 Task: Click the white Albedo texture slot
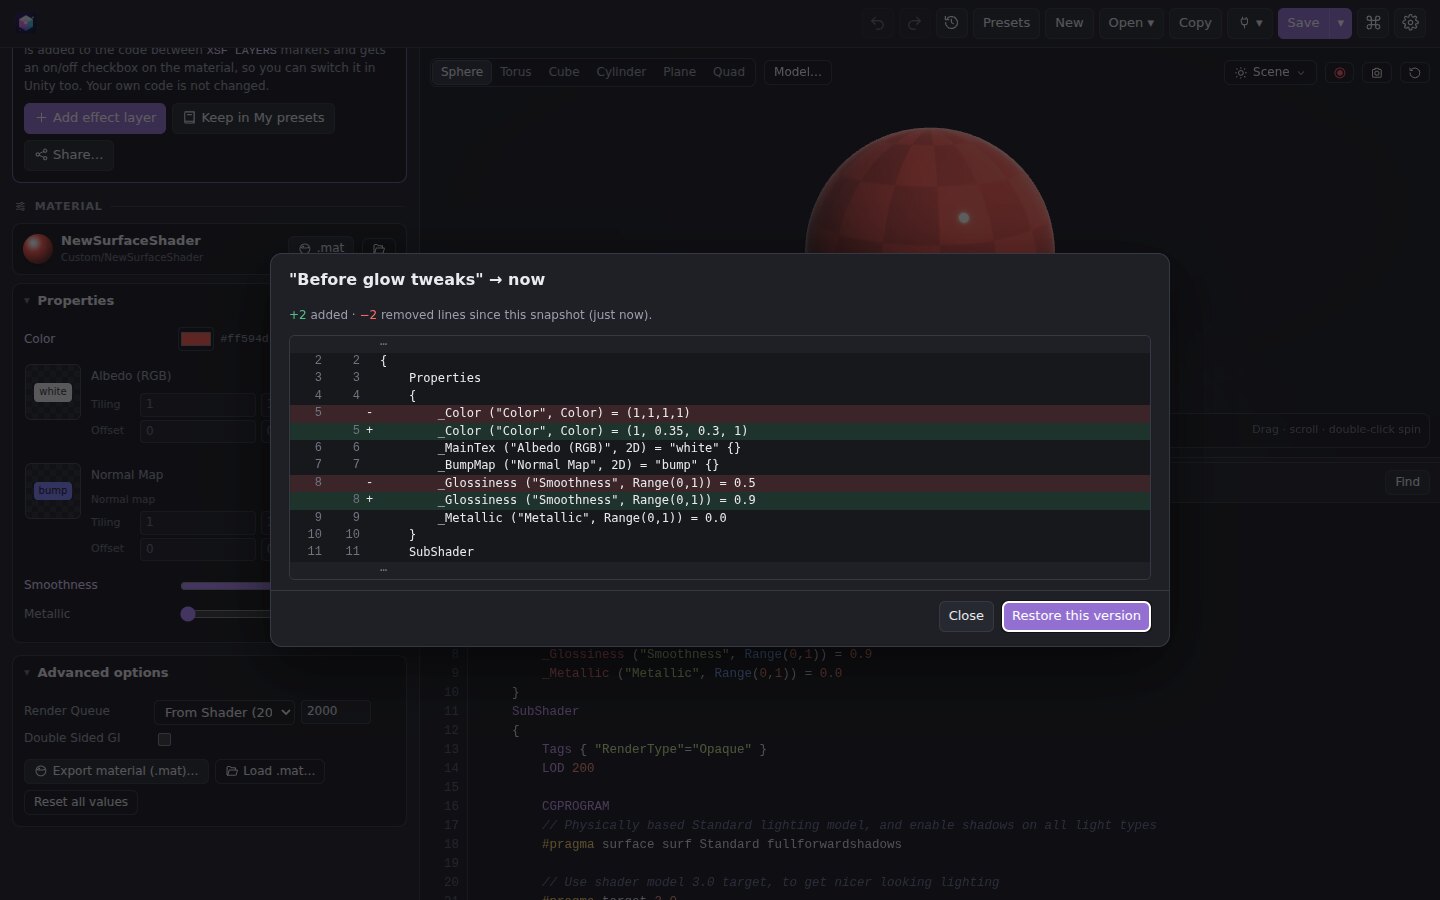click(53, 392)
